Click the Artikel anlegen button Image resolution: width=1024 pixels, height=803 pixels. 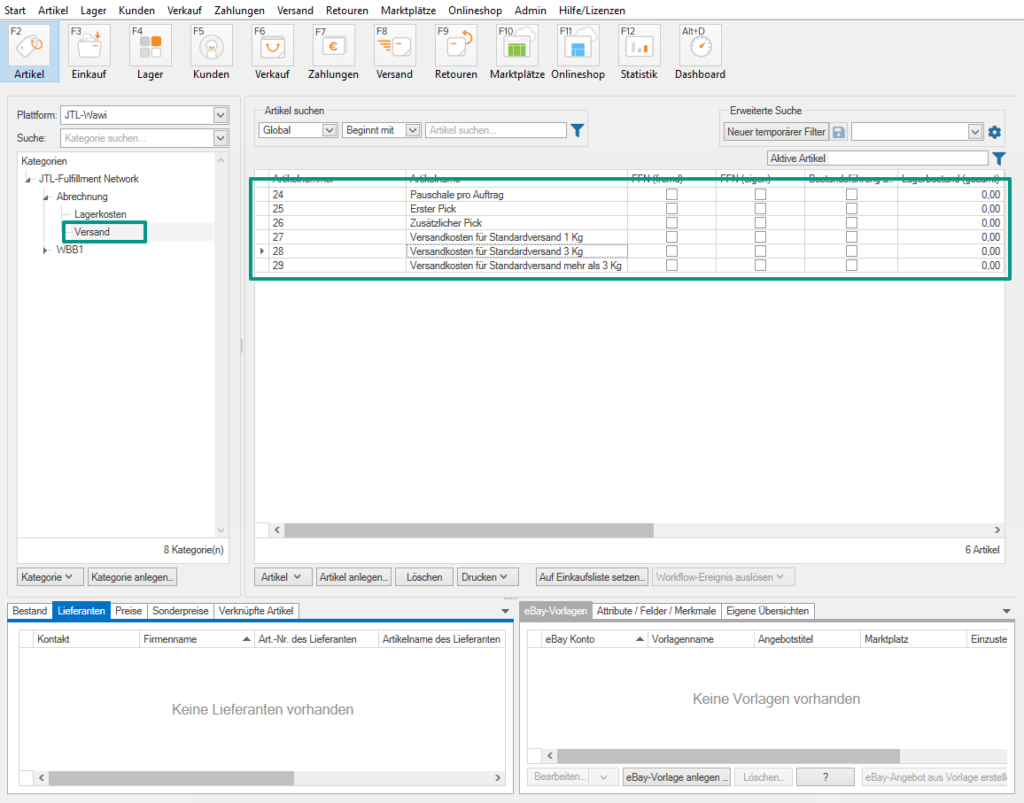[354, 577]
